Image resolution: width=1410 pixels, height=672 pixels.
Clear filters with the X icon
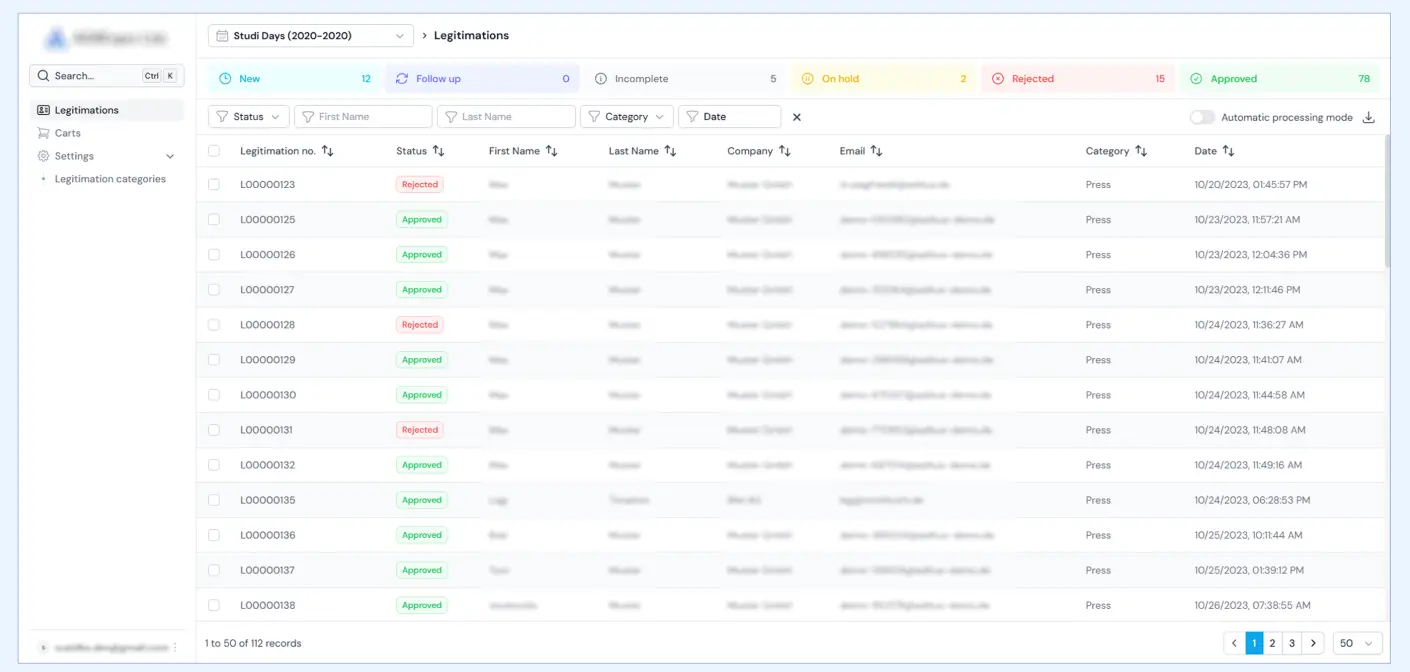coord(797,117)
